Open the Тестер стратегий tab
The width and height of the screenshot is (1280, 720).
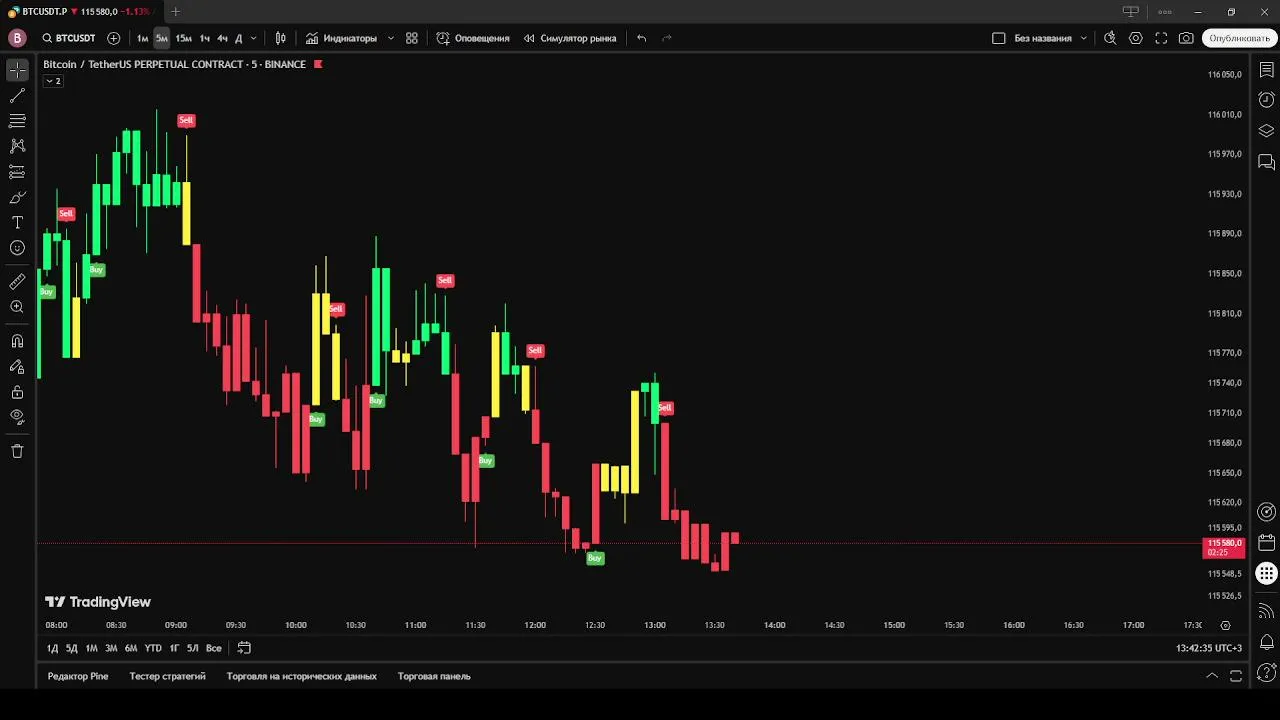coord(167,676)
